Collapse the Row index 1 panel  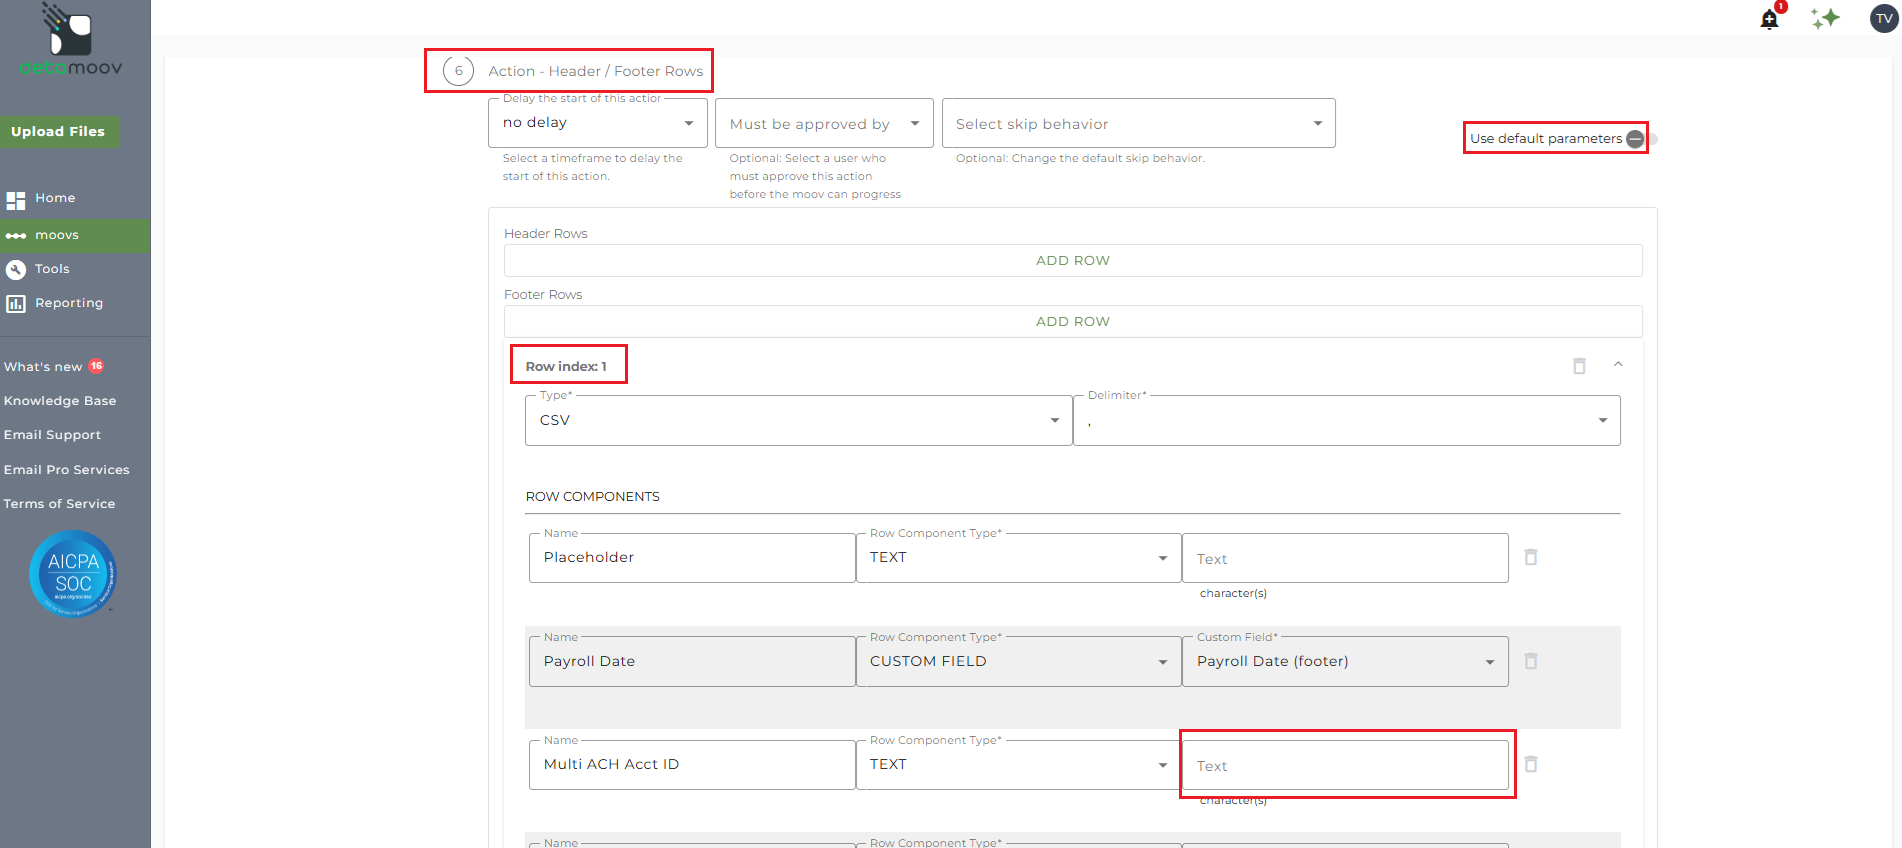pyautogui.click(x=1618, y=365)
